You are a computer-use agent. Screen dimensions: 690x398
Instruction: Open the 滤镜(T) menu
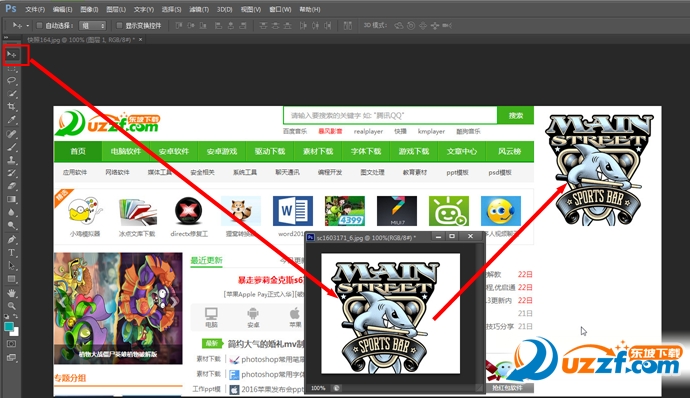click(199, 9)
